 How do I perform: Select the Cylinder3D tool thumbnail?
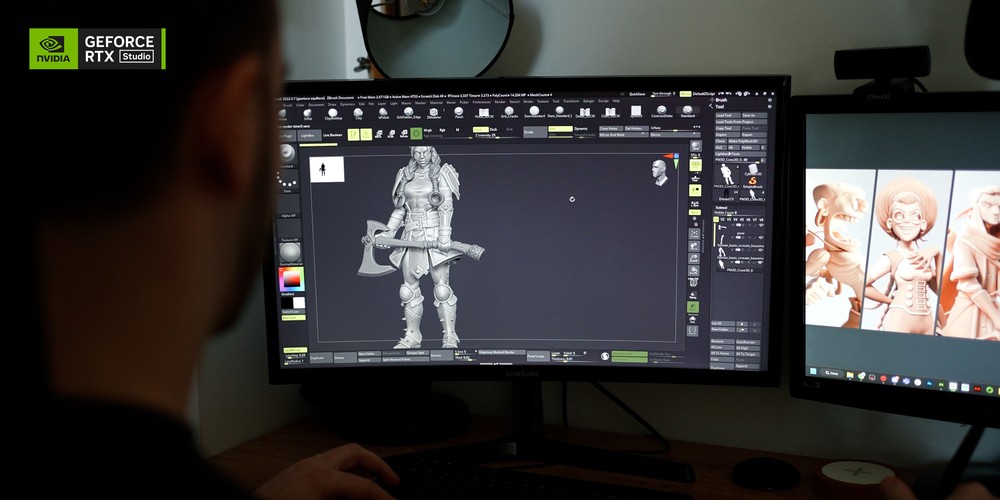753,168
